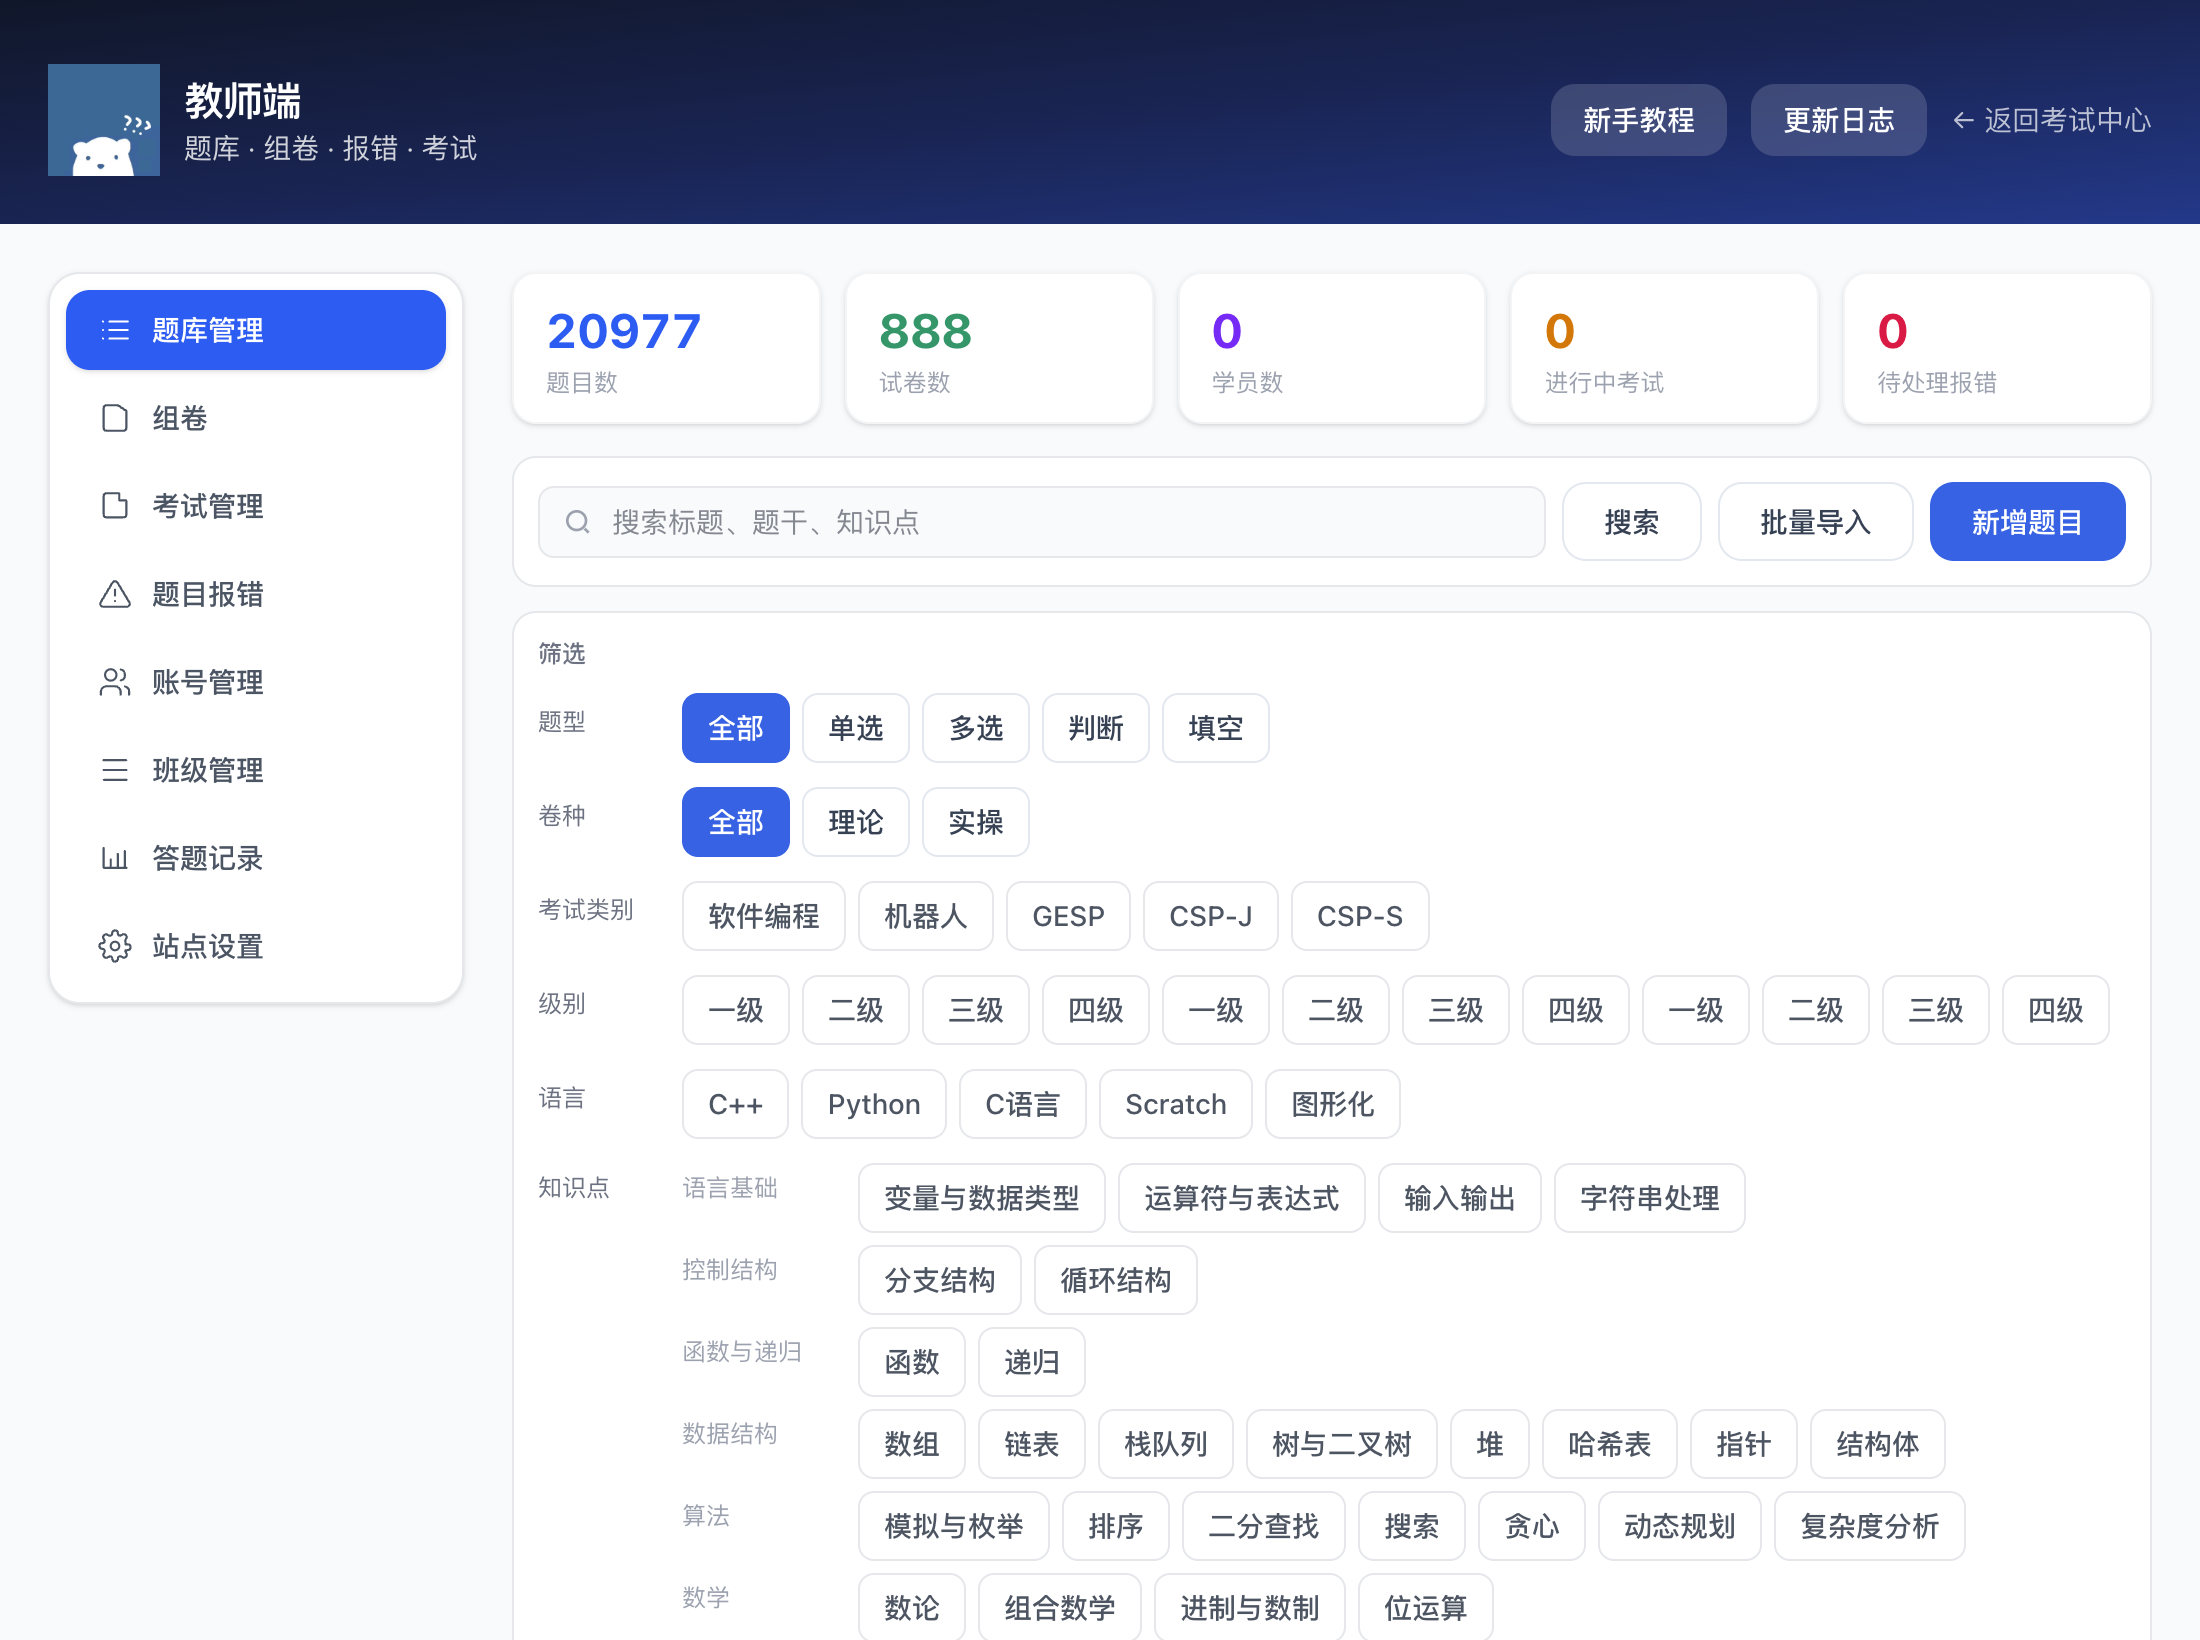Click the file icon beside 考试管理
Viewport: 2200px width, 1640px height.
pyautogui.click(x=115, y=506)
